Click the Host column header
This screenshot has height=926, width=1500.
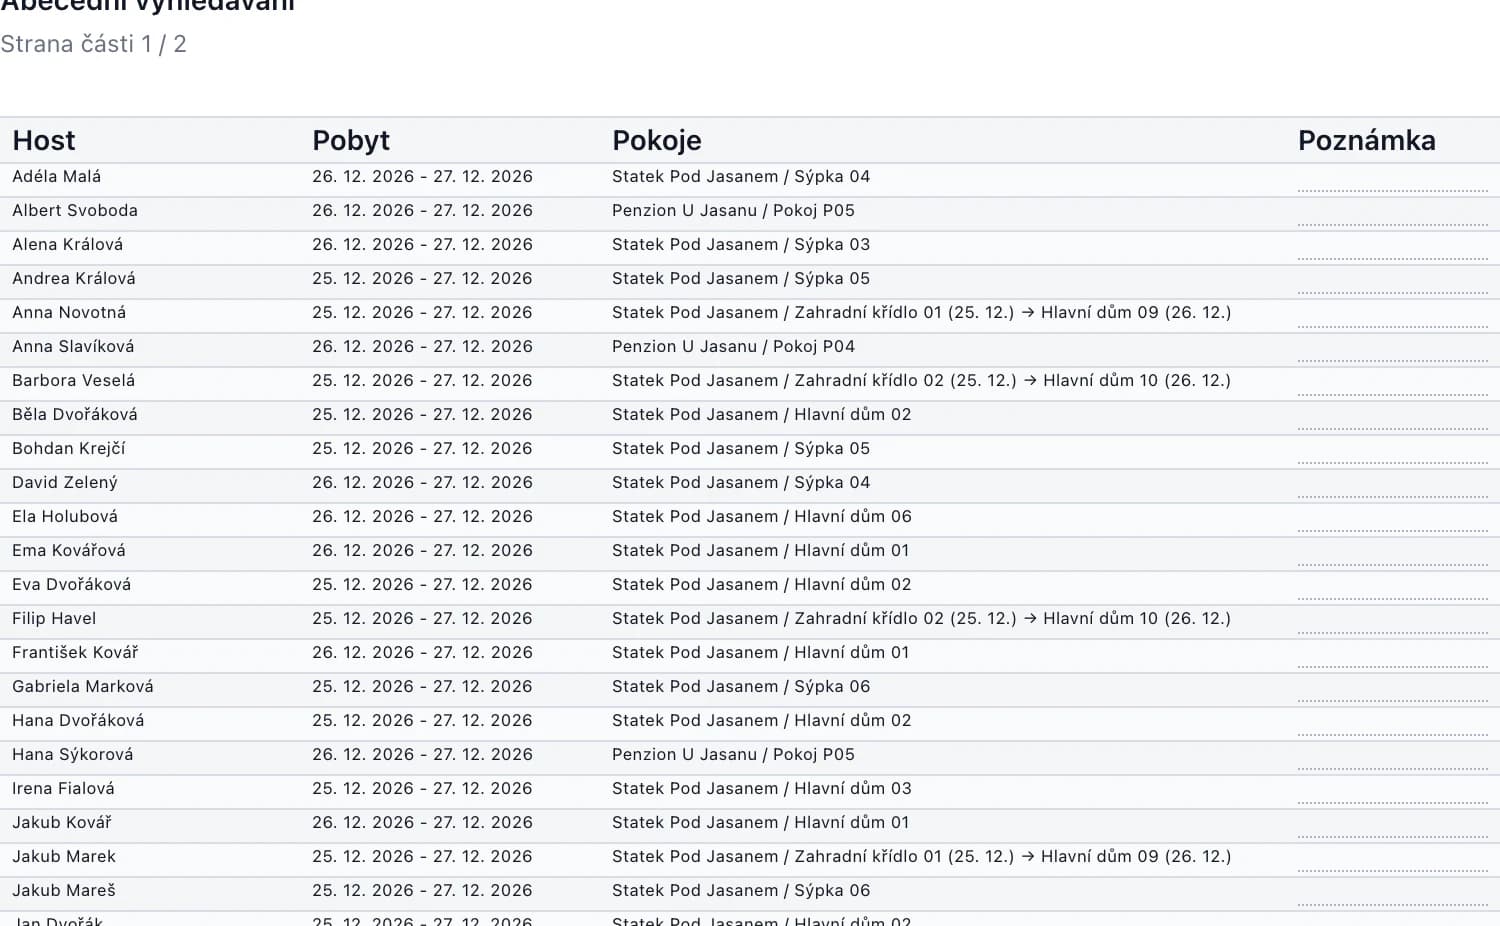tap(44, 141)
